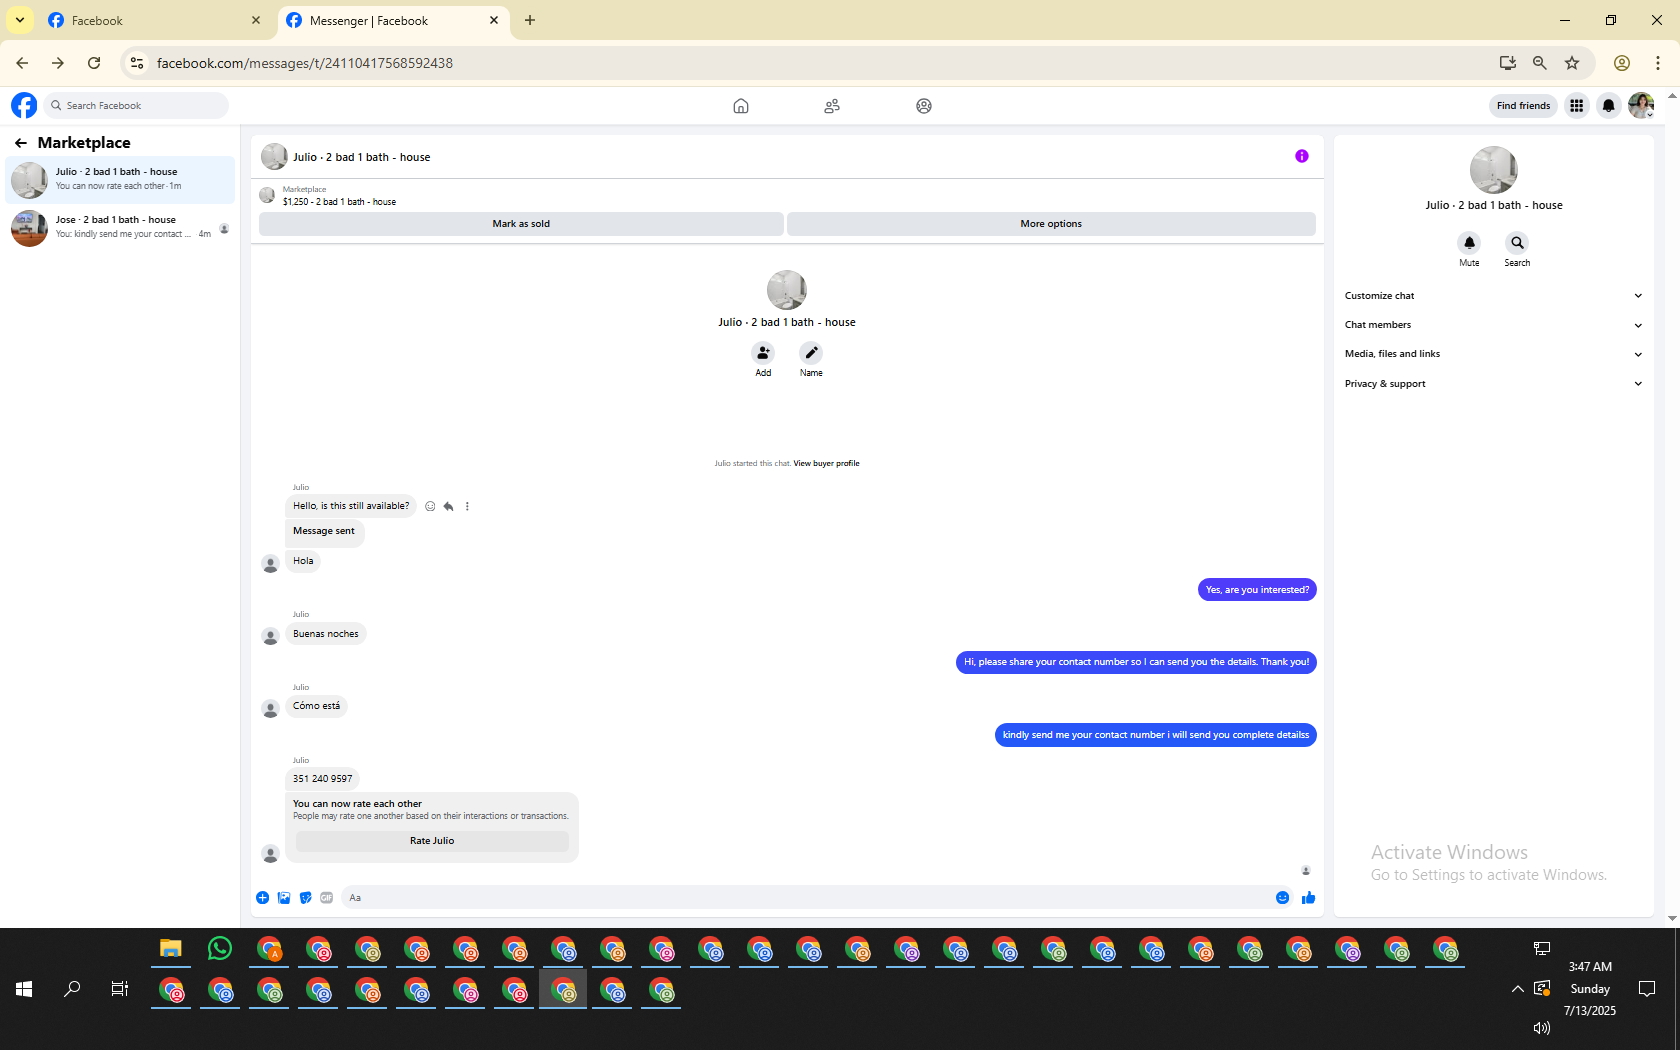The width and height of the screenshot is (1680, 1050).
Task: Bookmark this page with star icon
Action: 1572,63
